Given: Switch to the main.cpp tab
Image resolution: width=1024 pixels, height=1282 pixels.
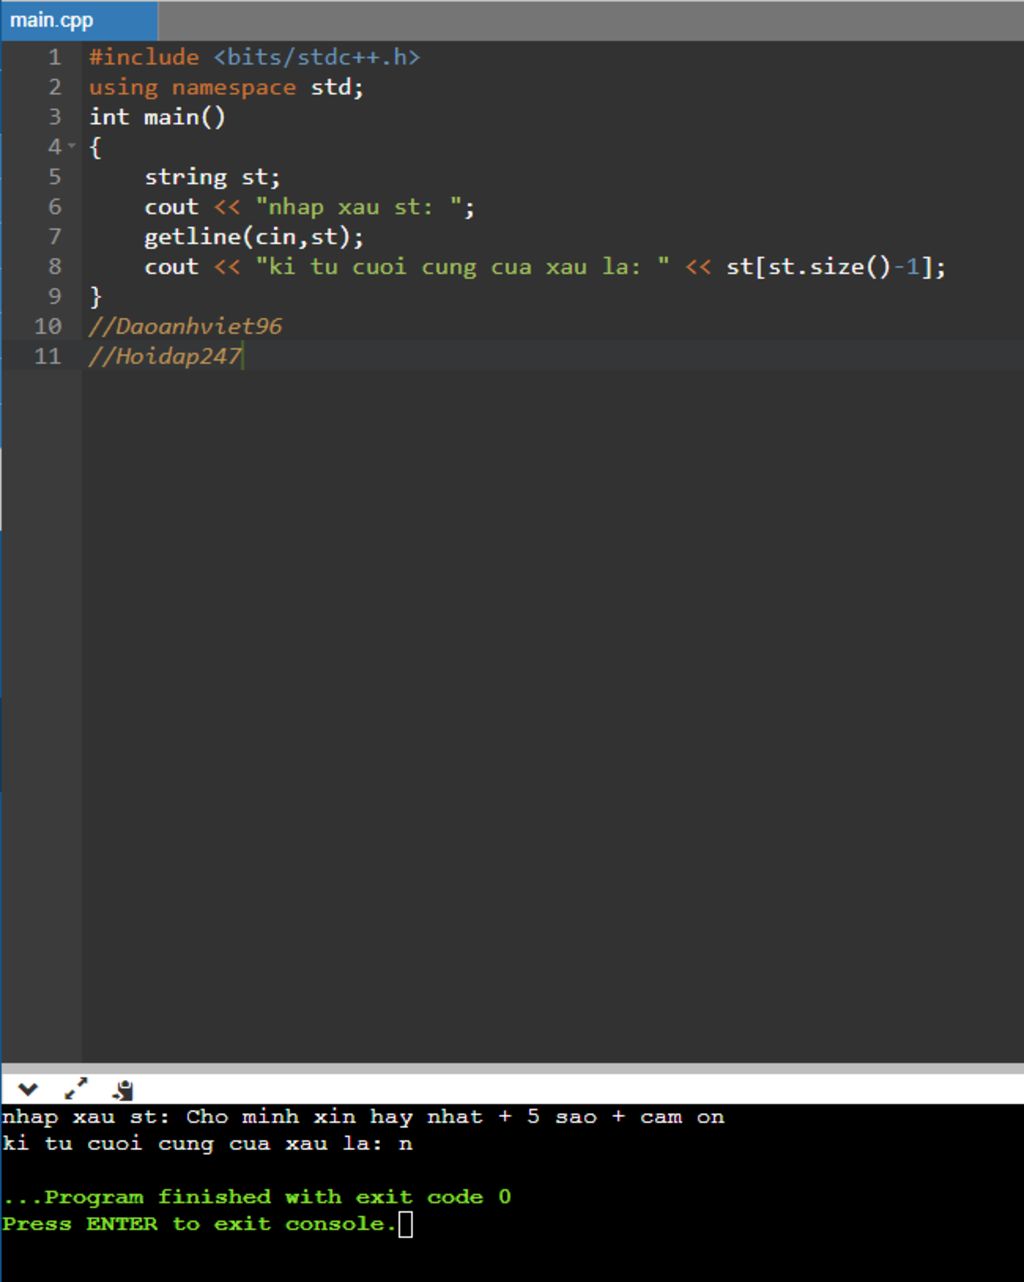Looking at the screenshot, I should pyautogui.click(x=78, y=20).
